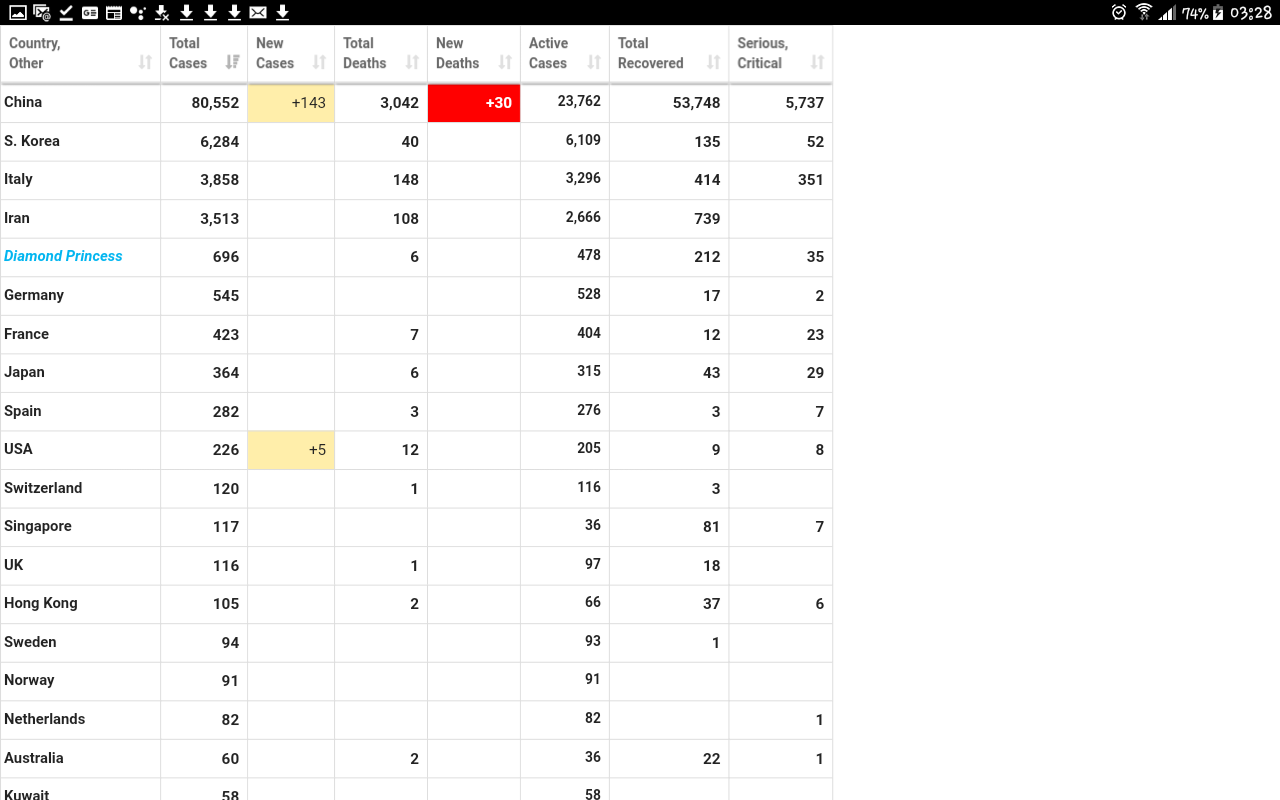The width and height of the screenshot is (1280, 800).
Task: Click the sort arrows beside Total Deaths
Action: pos(412,63)
